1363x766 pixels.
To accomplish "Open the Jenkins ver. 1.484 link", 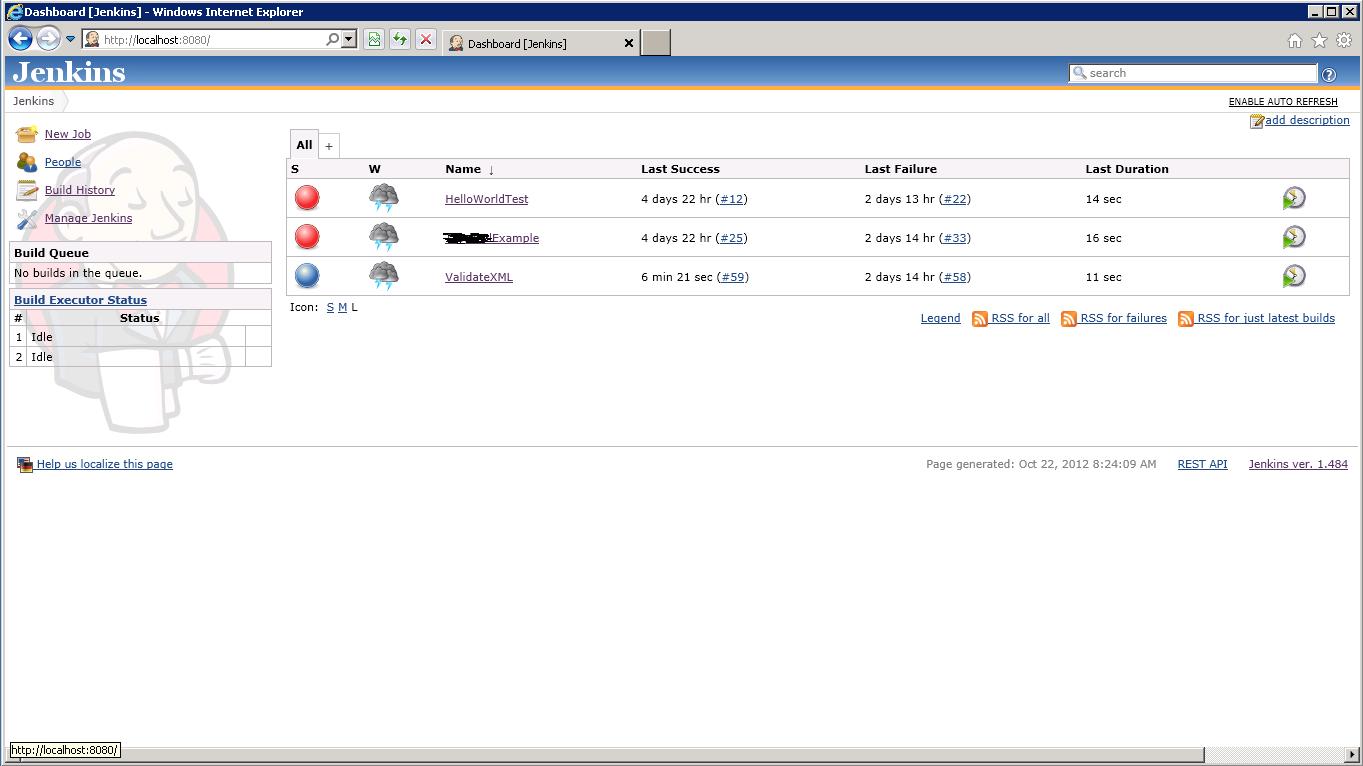I will [1298, 464].
